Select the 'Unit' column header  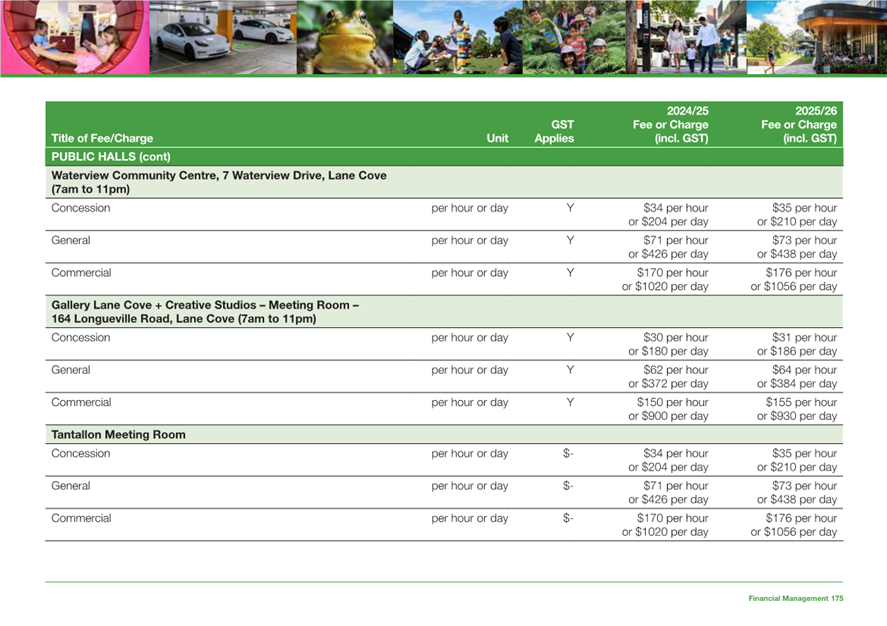tap(497, 138)
